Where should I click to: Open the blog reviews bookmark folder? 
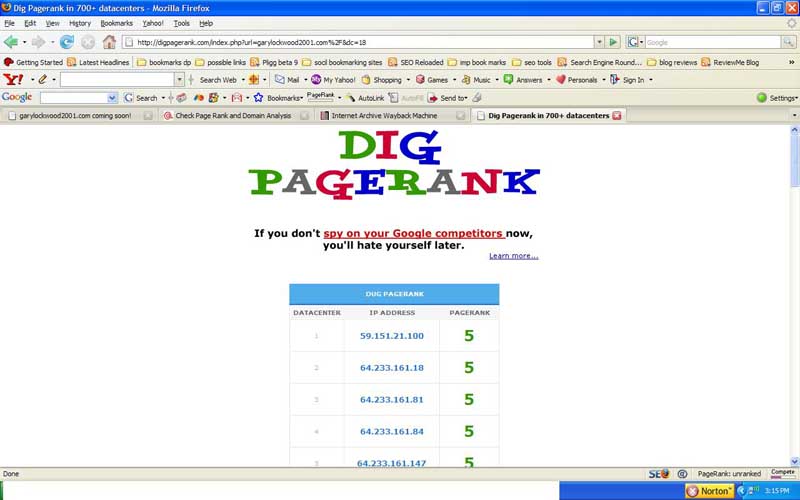pos(672,62)
